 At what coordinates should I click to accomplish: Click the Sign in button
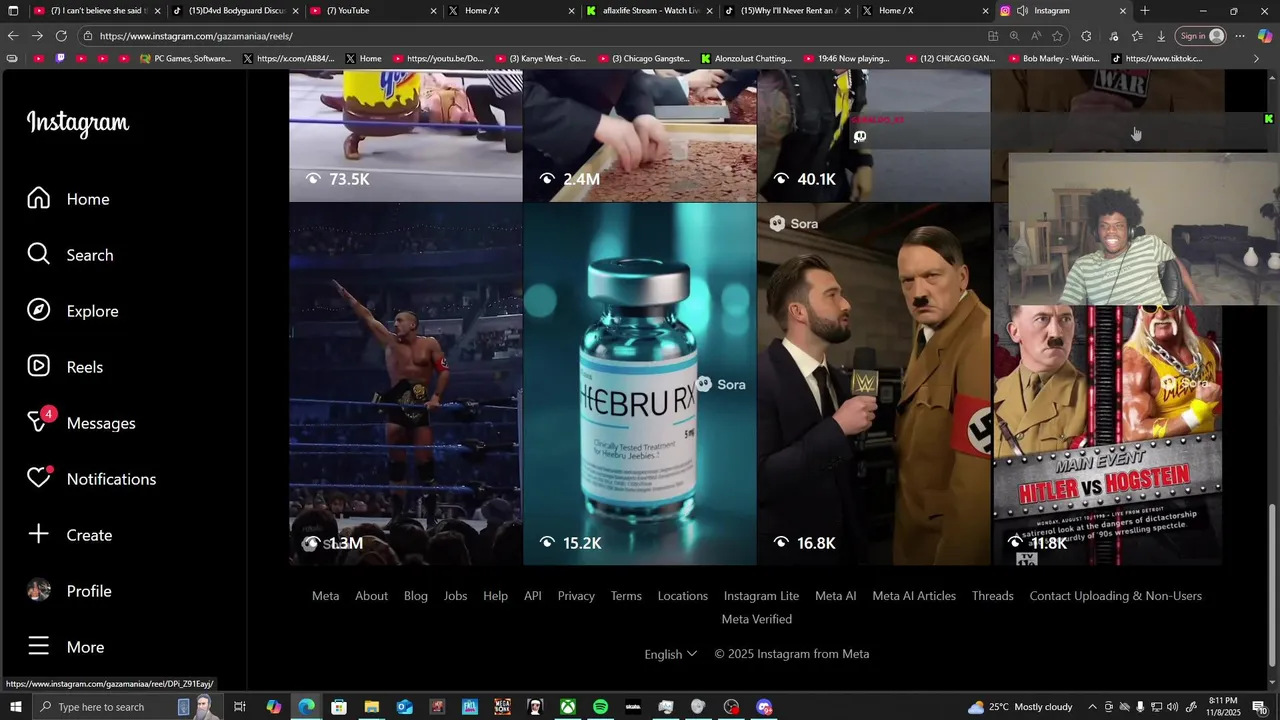1201,36
